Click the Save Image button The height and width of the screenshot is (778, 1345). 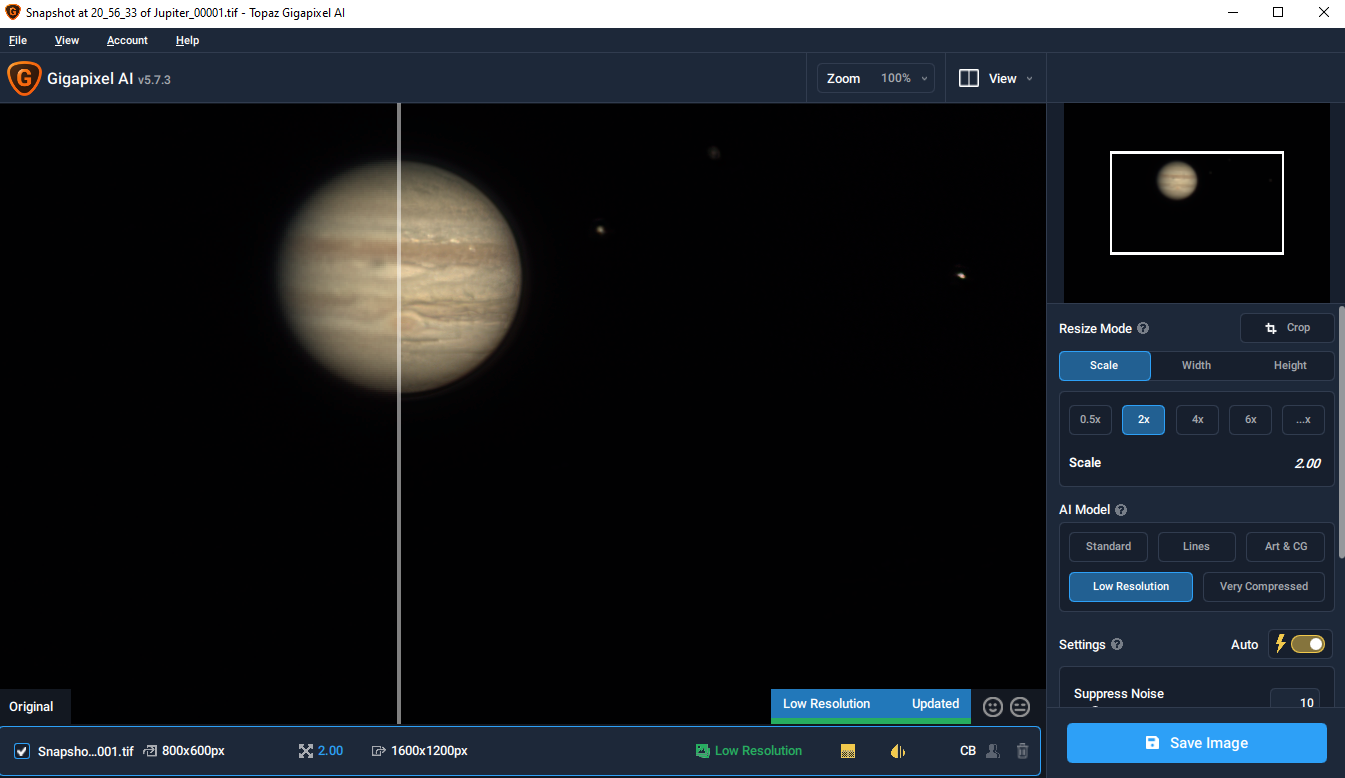coord(1197,743)
